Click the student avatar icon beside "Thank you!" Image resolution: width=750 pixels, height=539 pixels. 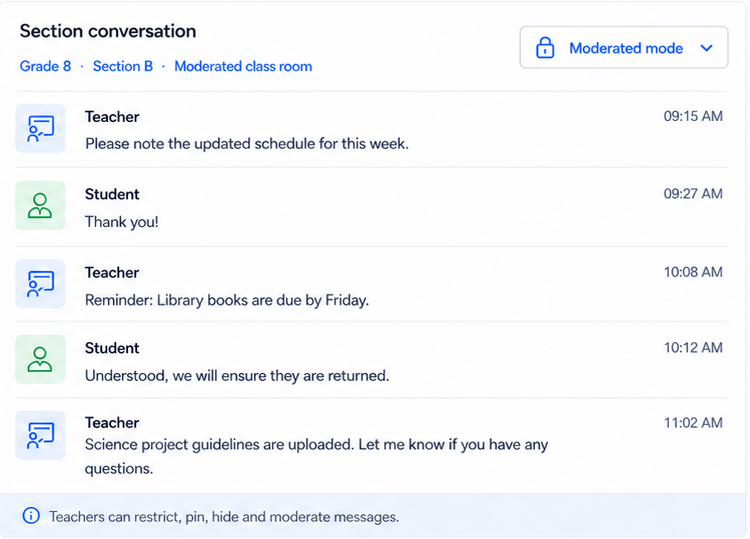(40, 205)
